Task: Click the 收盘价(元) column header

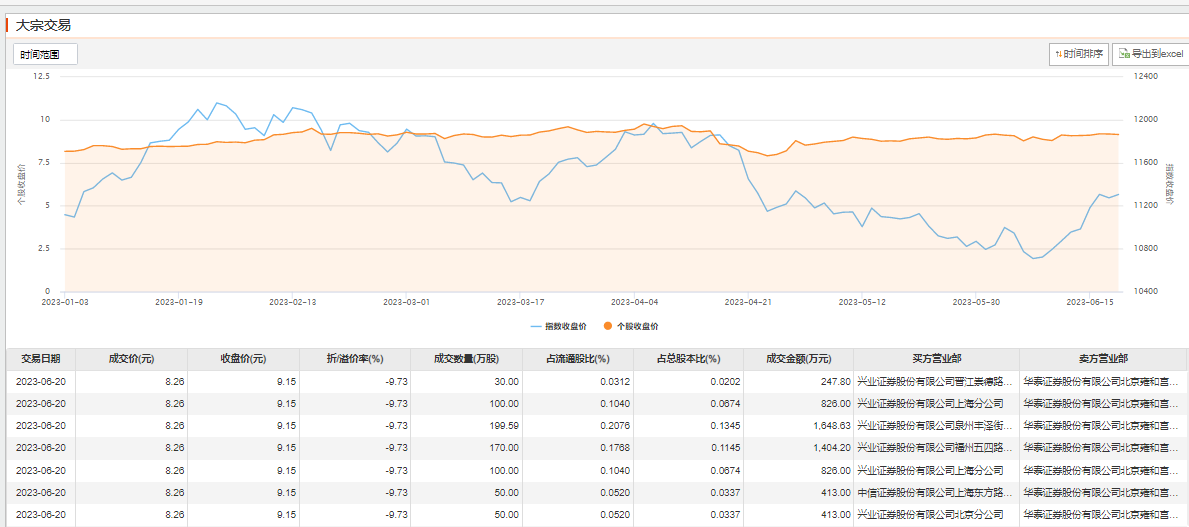Action: [243, 359]
